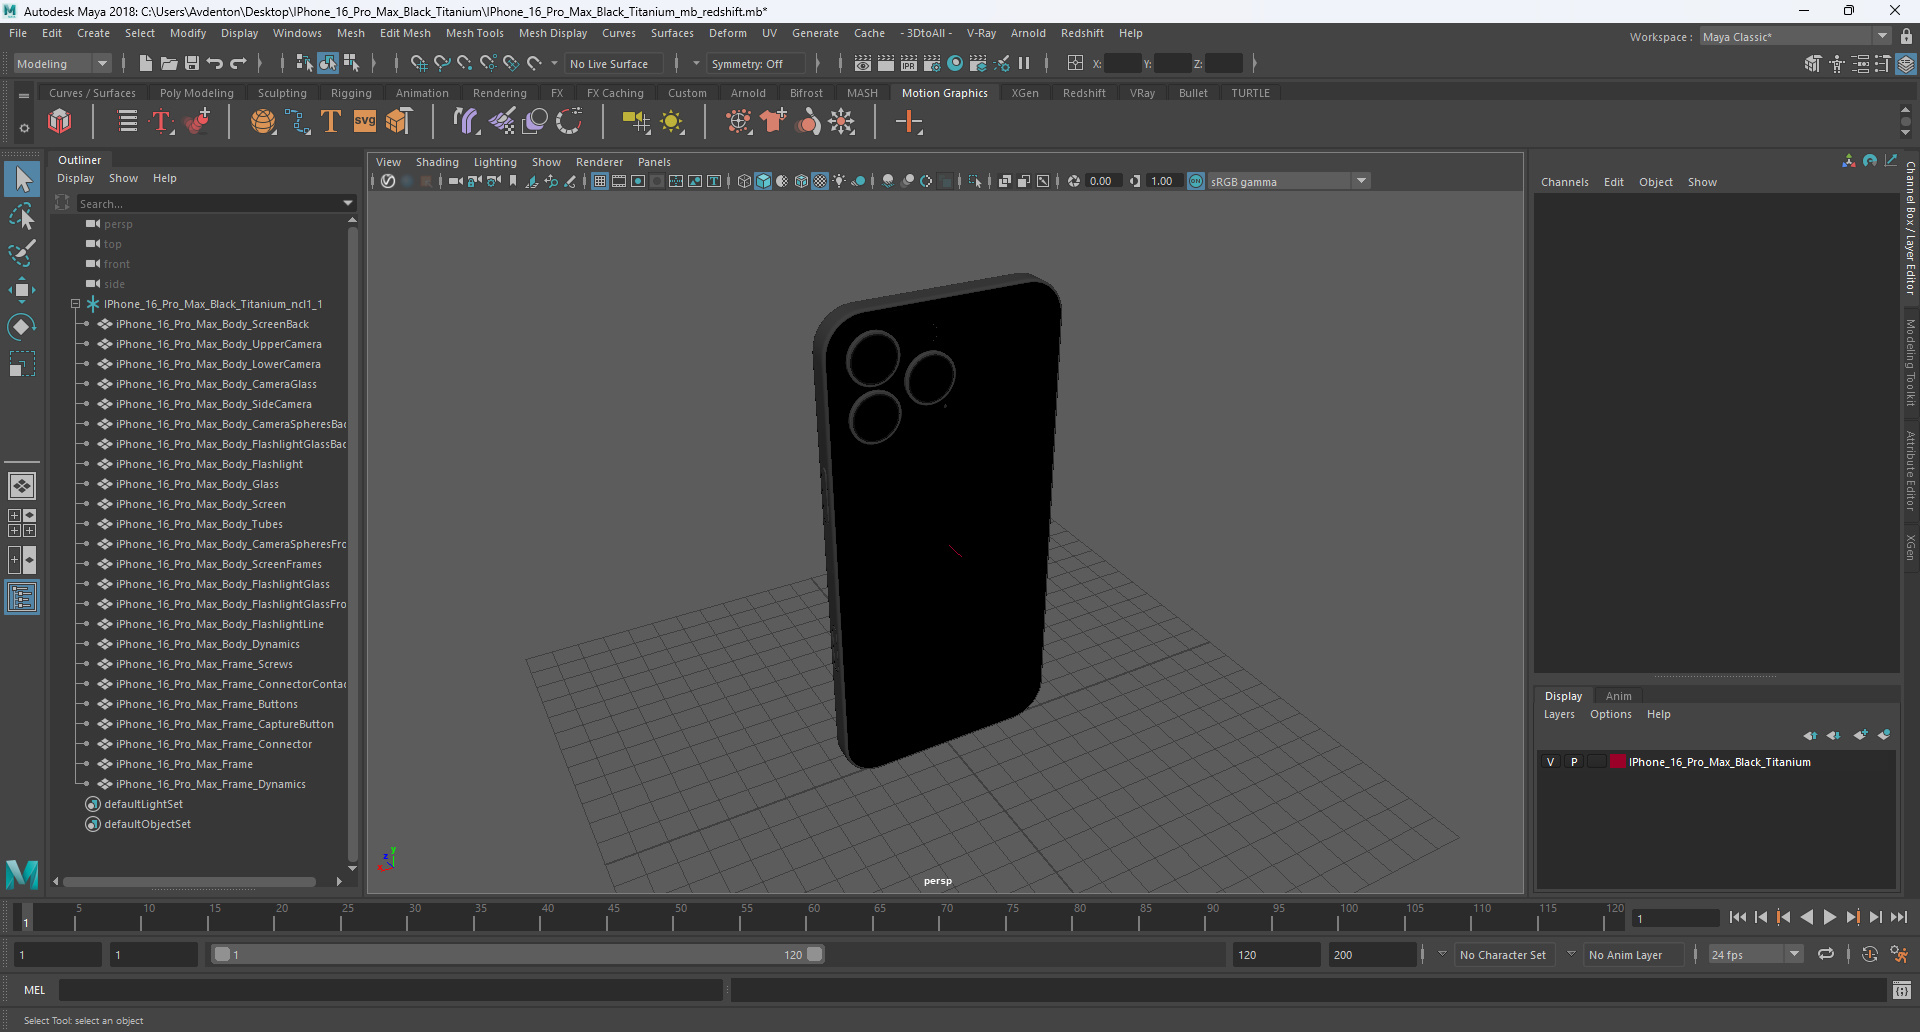Click the Pause Viewport icon in status line
Screen dimensions: 1920x1032
coord(1024,63)
